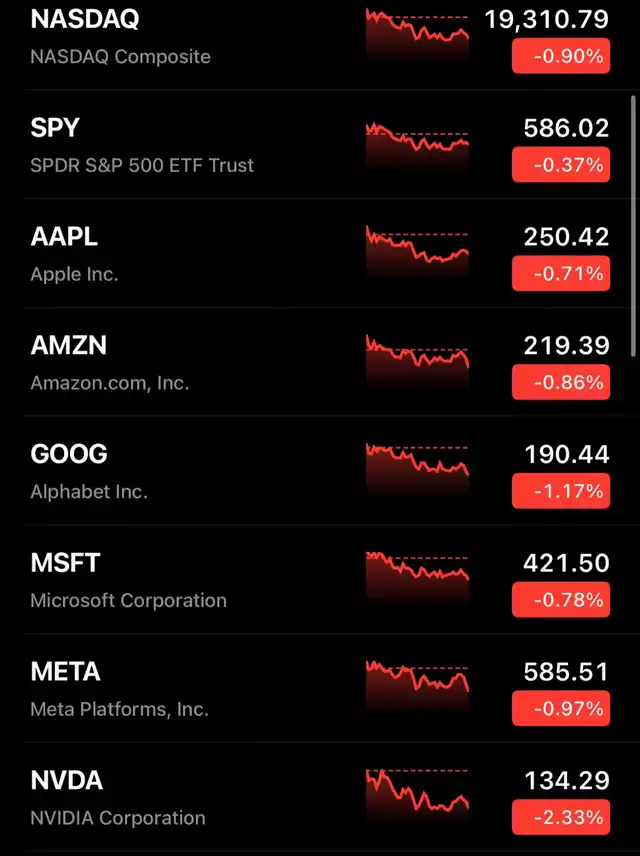Select the Meta Platforms, Inc. label
The image size is (640, 856).
[x=119, y=709]
